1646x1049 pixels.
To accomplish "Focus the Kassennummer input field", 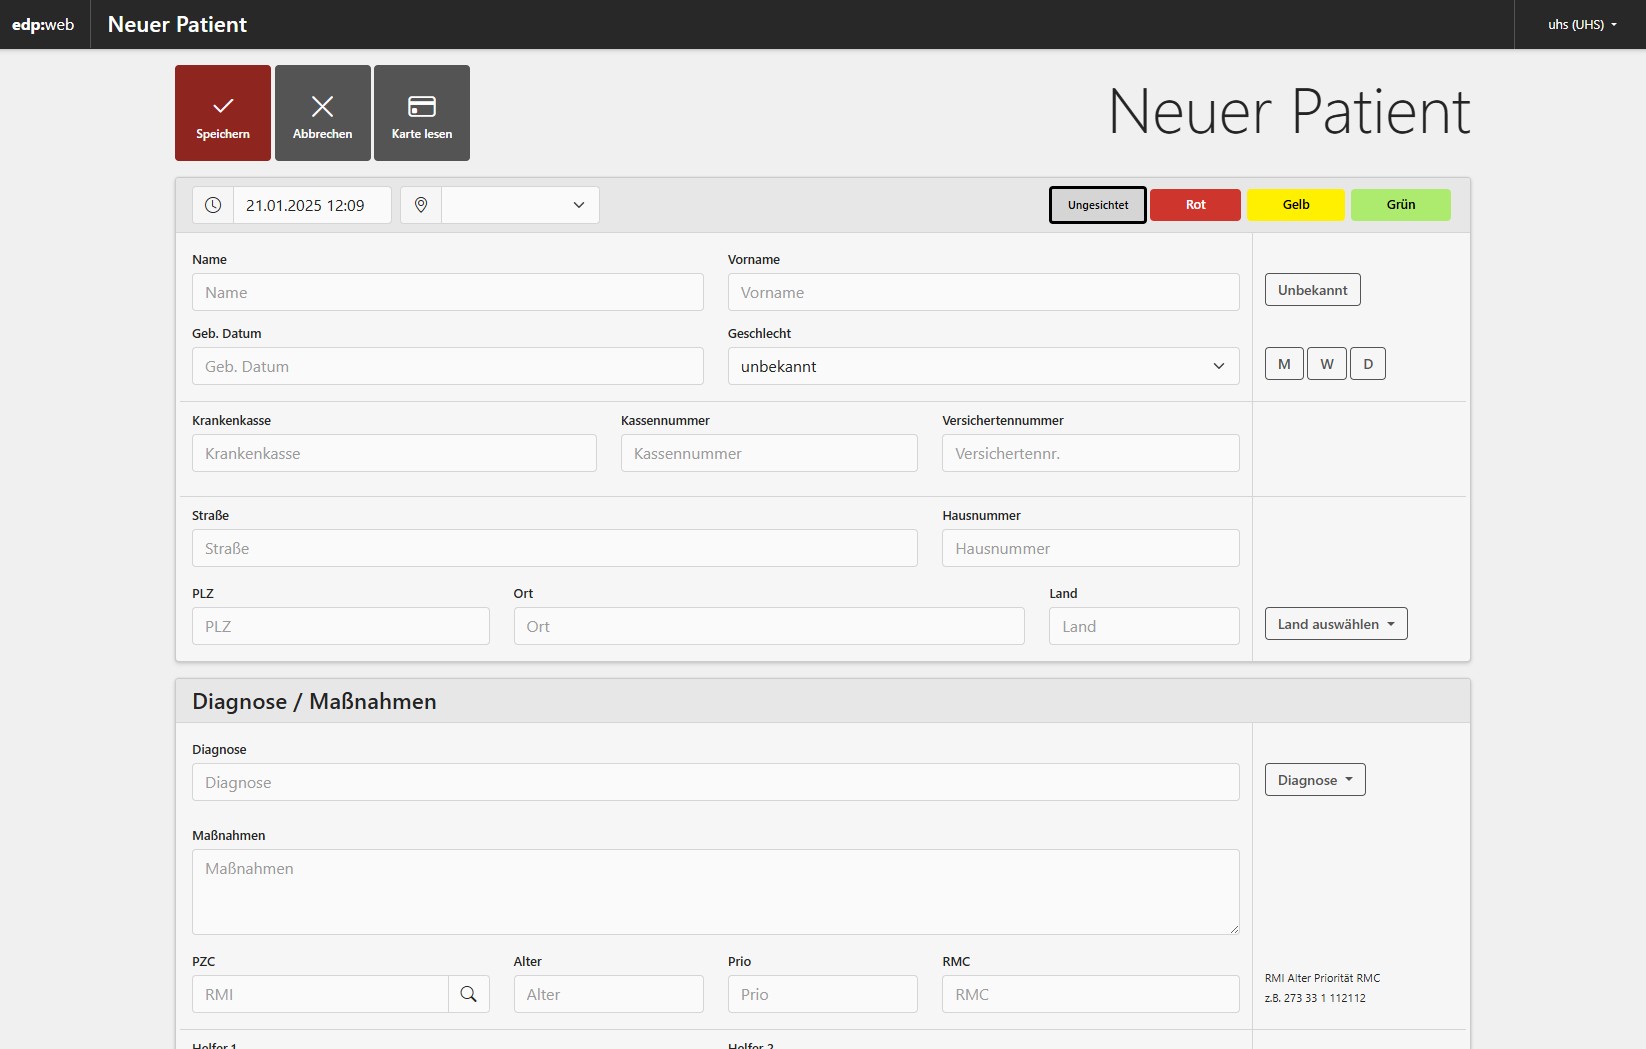I will (769, 453).
